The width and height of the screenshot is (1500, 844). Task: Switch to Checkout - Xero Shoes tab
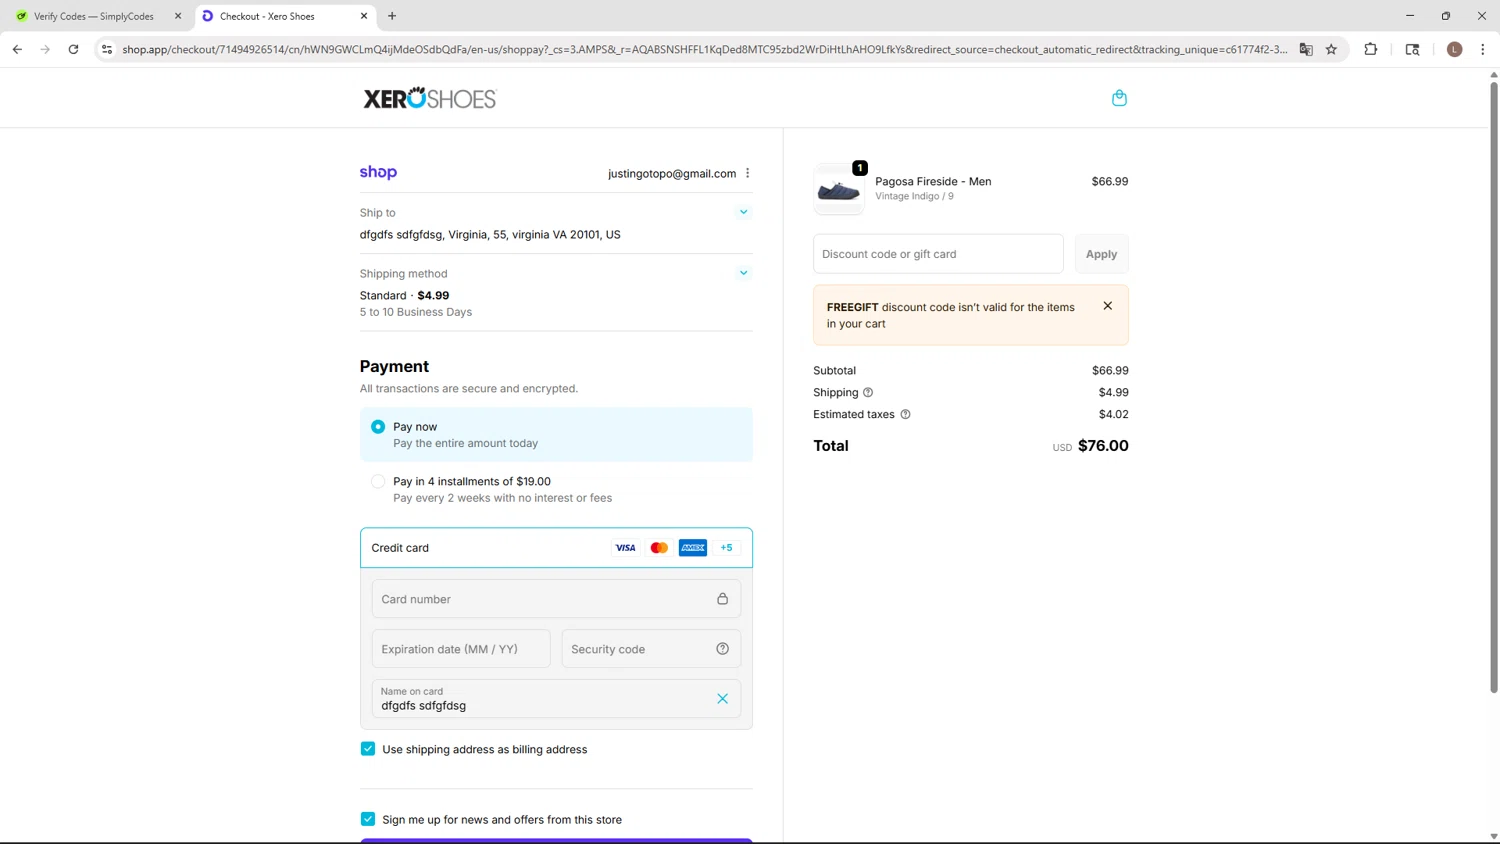click(x=285, y=16)
